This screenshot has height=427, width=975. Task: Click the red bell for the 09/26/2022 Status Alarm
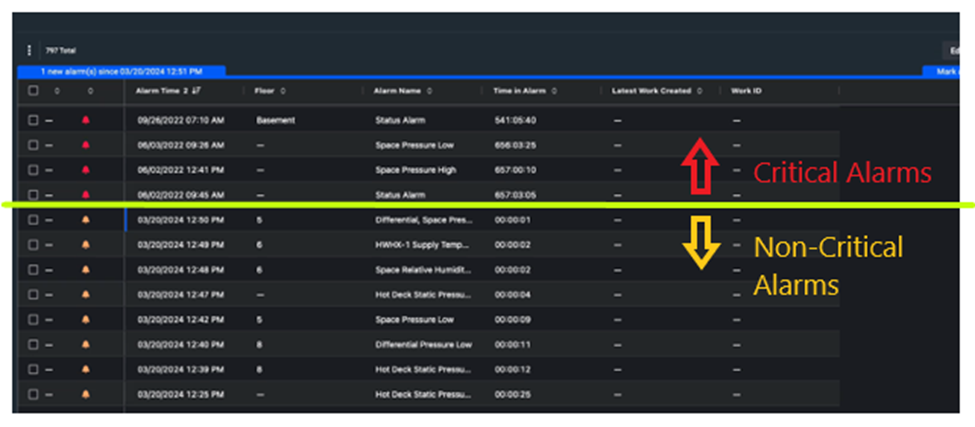[x=86, y=121]
